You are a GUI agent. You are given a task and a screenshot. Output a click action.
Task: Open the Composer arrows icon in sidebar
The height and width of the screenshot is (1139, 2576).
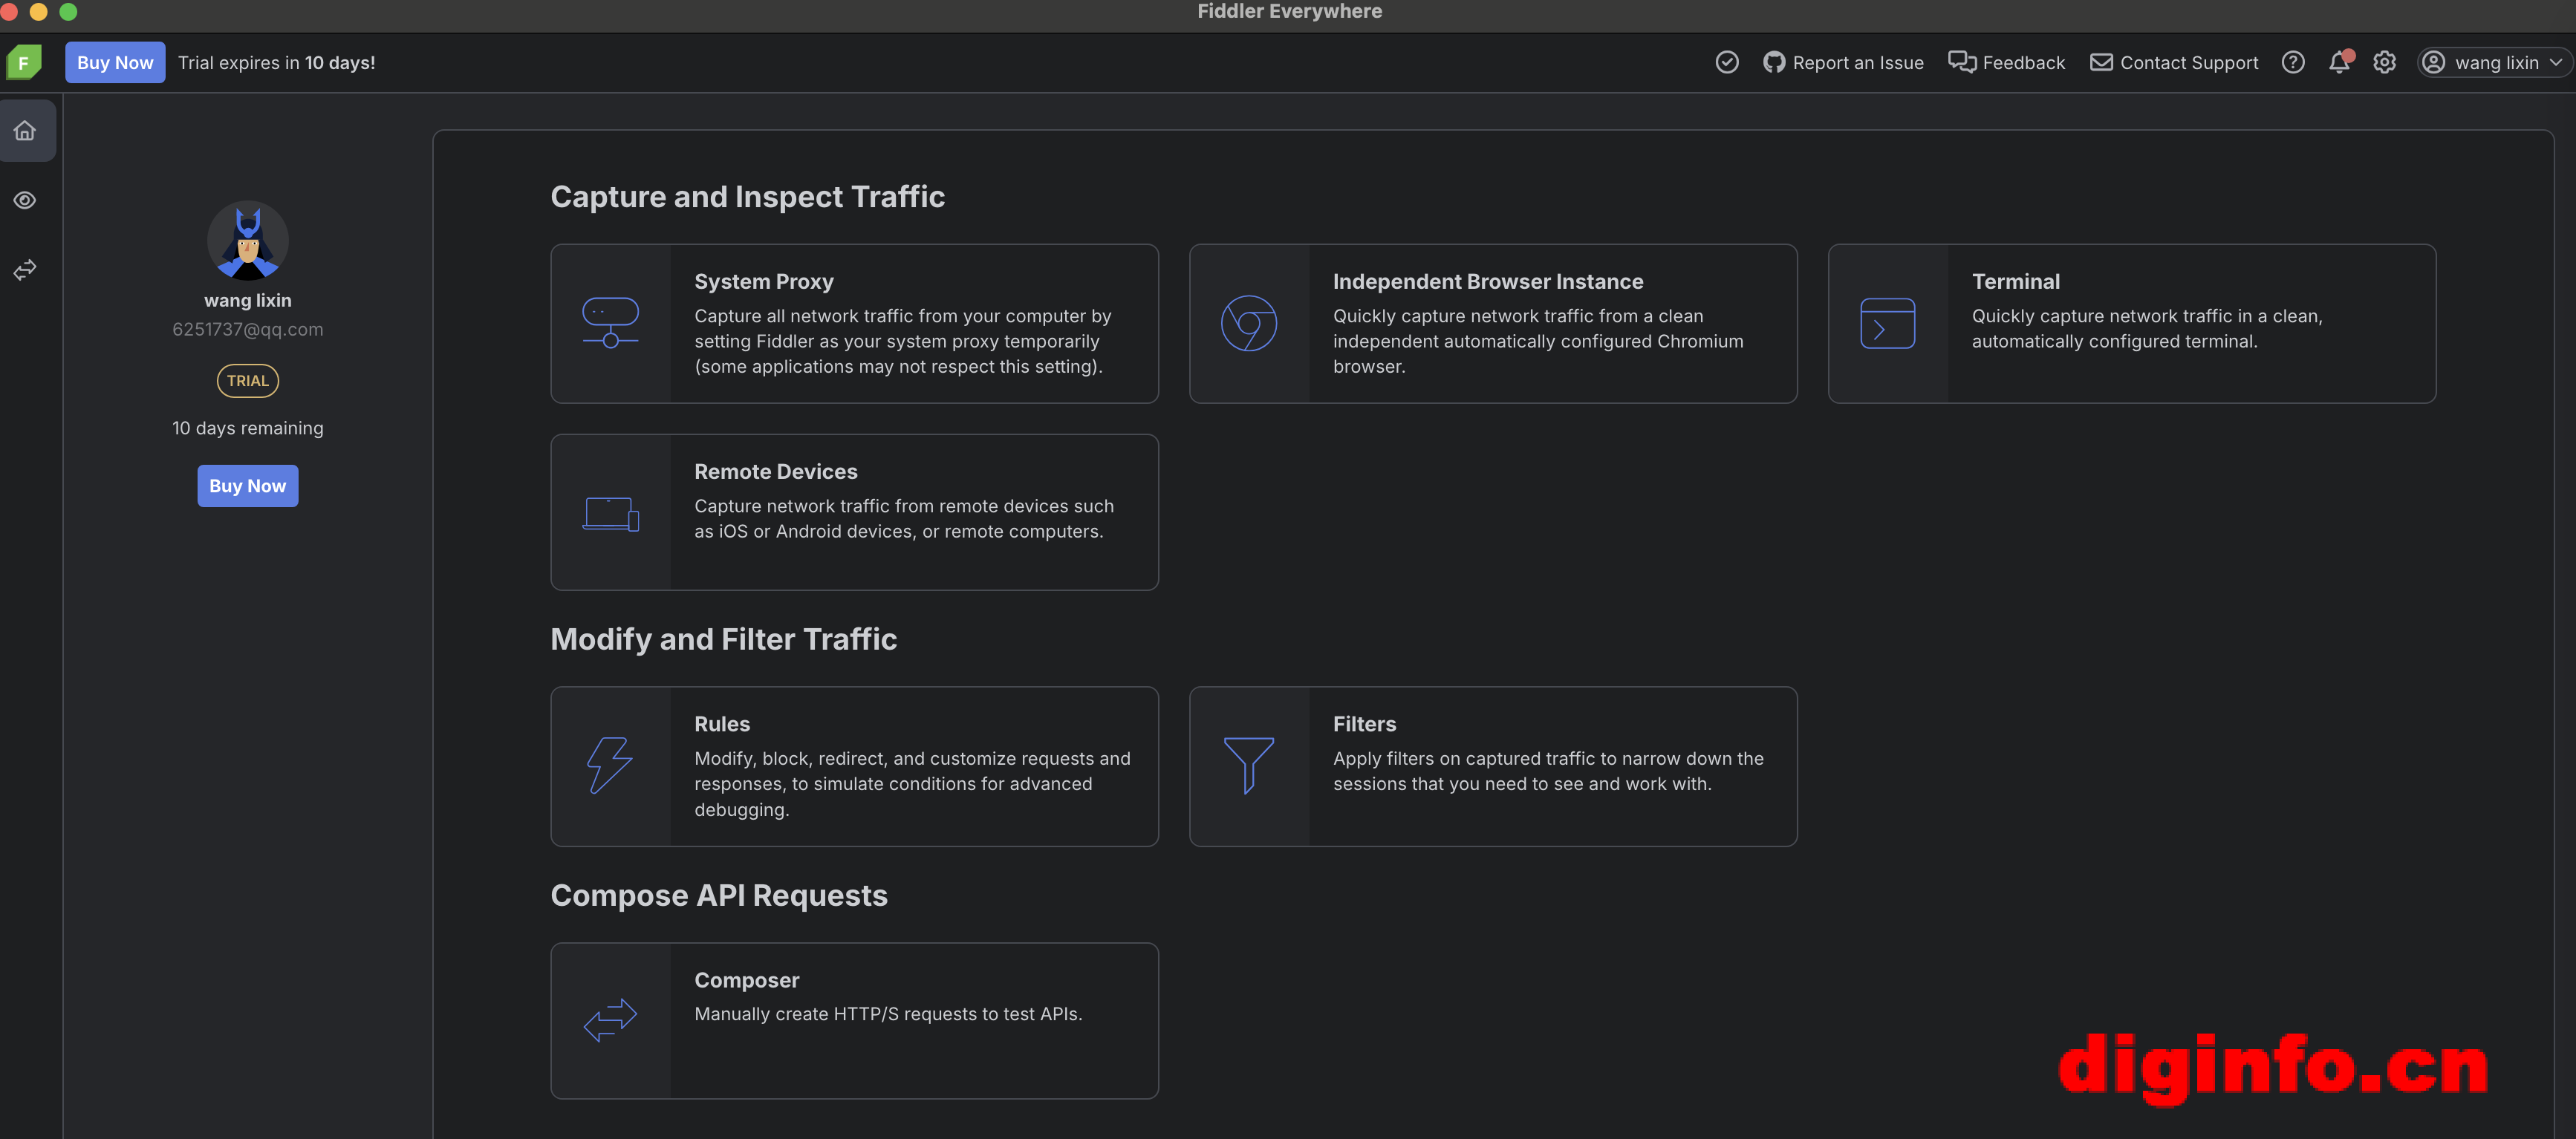(x=25, y=270)
